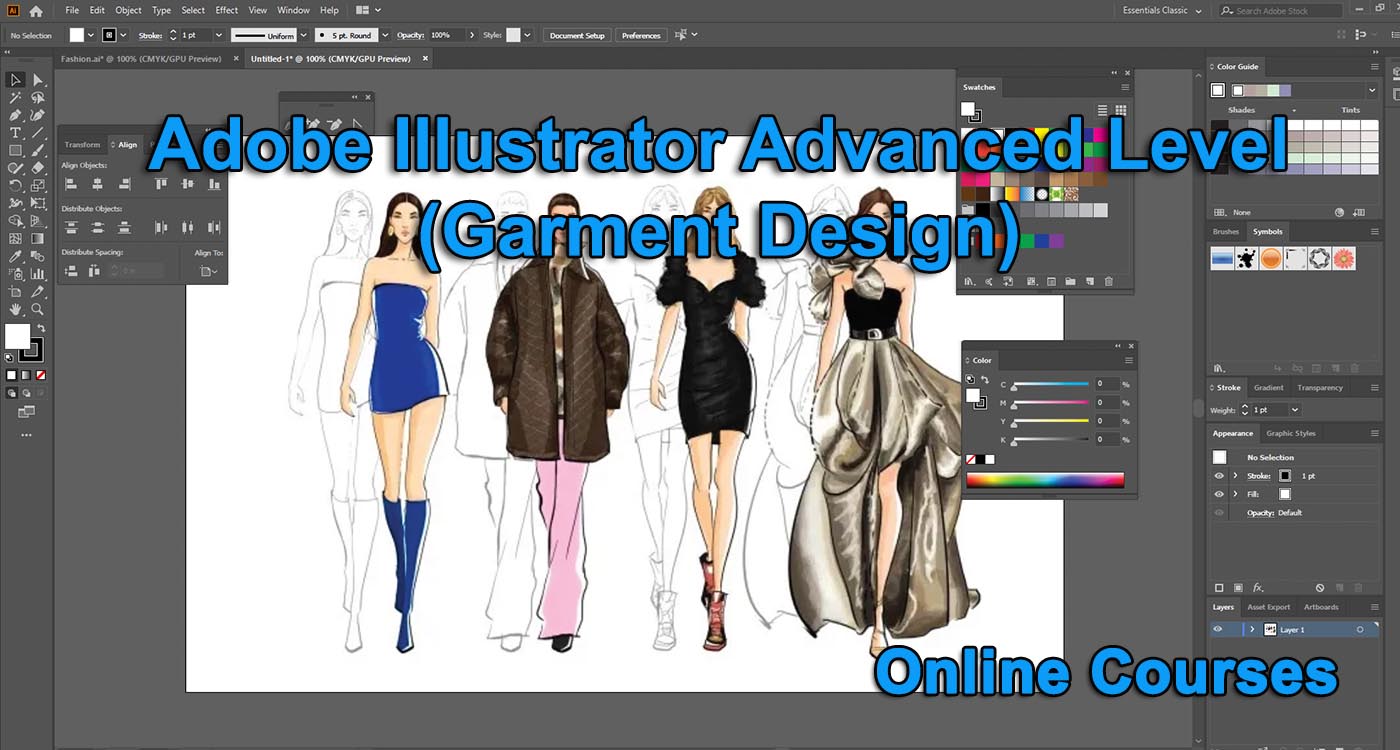The image size is (1400, 750).
Task: Click the Swatches panel menu icon
Action: point(1125,87)
